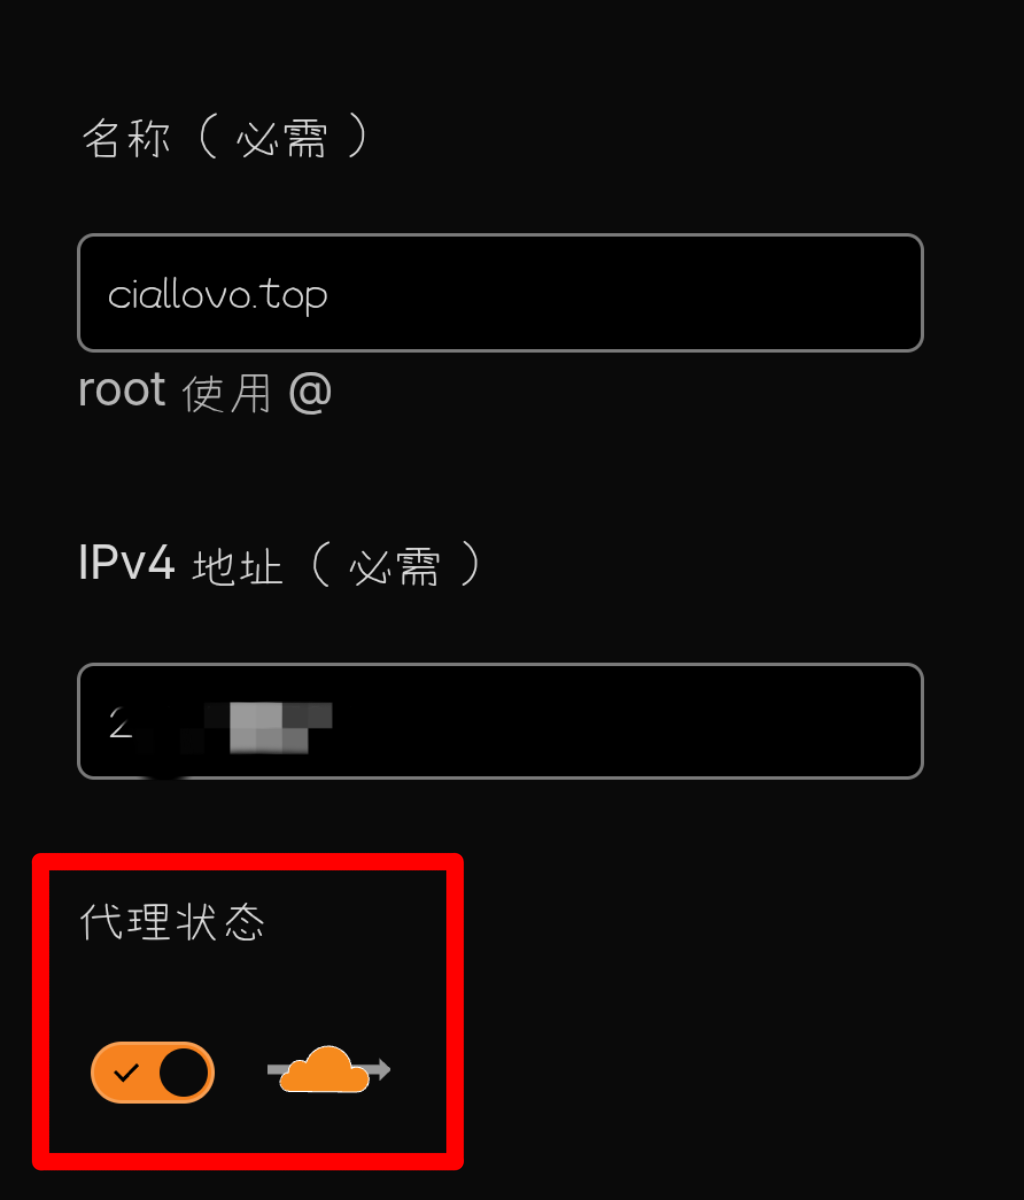
Task: Click the orange Cloudflare proxied cloud icon
Action: [x=325, y=1071]
